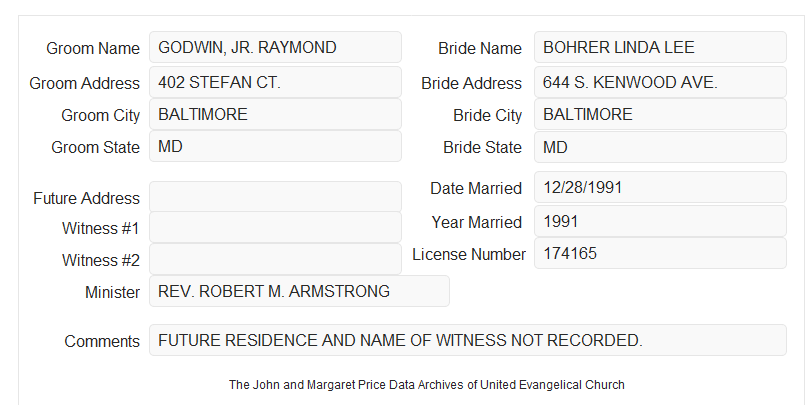Focus the empty Witness #2 field
The width and height of the screenshot is (805, 405).
[x=275, y=259]
